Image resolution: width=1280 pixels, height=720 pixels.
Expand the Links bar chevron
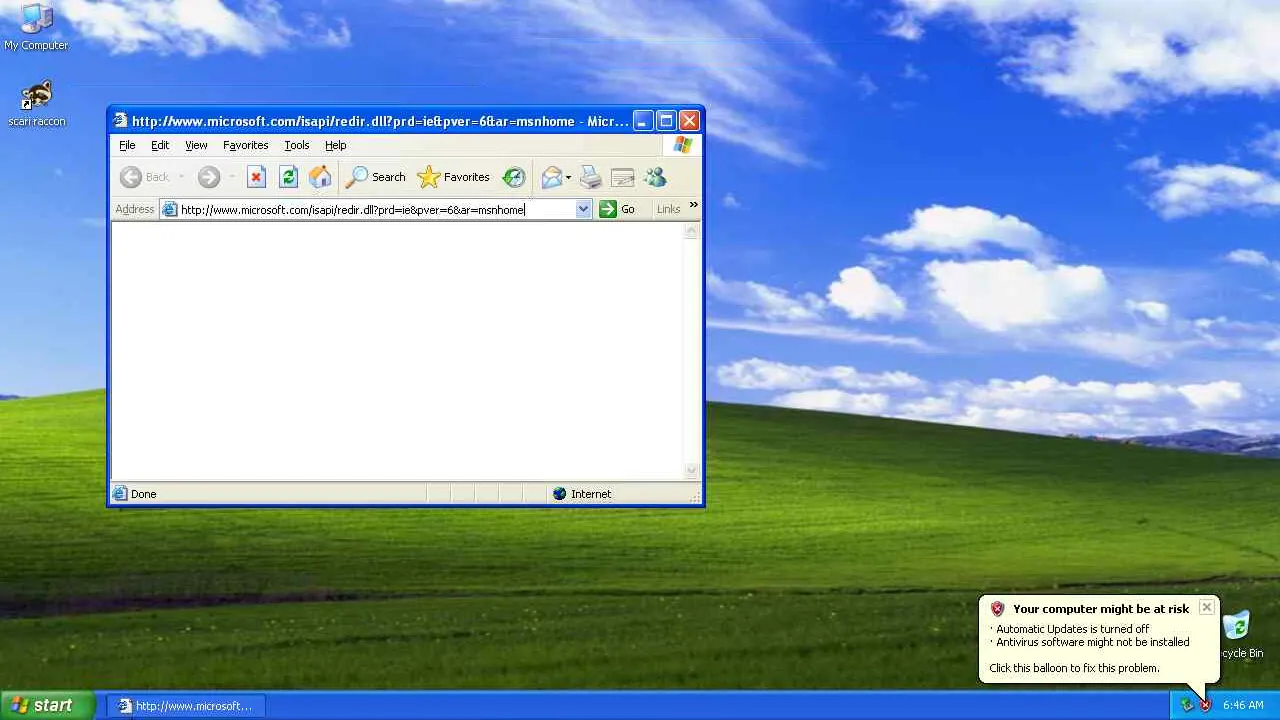693,205
